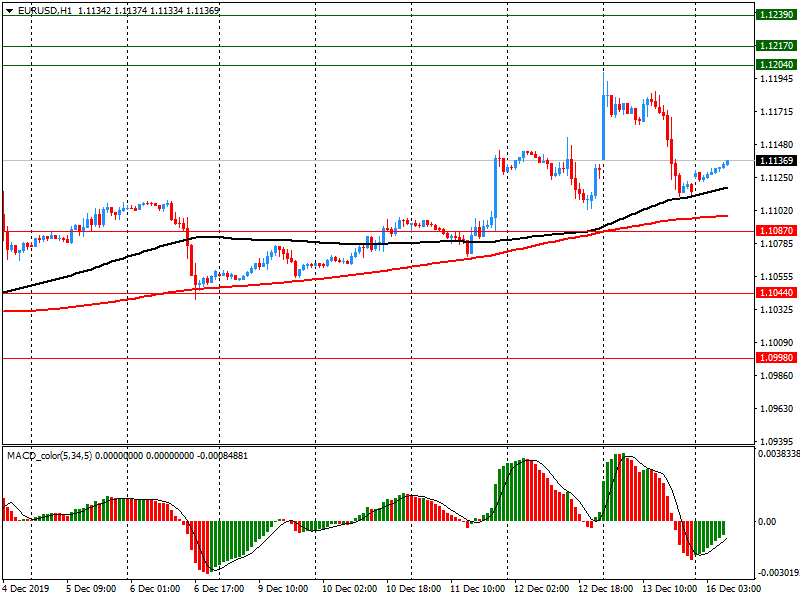Image resolution: width=800 pixels, height=600 pixels.
Task: Select the 1.12390 green price level label
Action: [x=776, y=15]
